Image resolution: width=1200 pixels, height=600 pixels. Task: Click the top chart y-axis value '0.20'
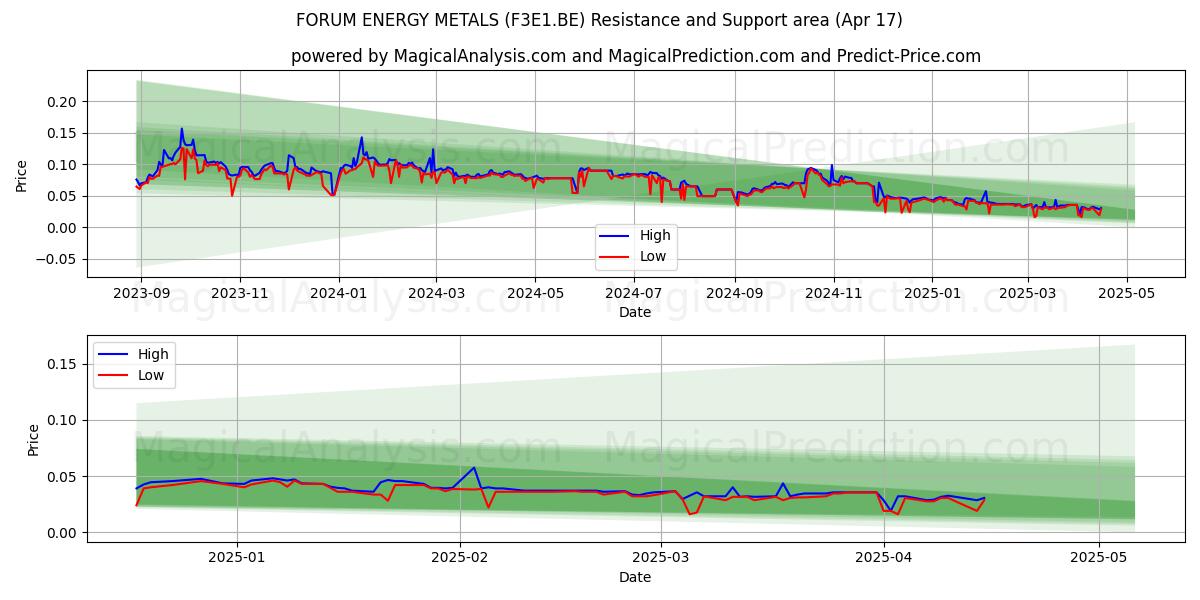click(x=62, y=101)
